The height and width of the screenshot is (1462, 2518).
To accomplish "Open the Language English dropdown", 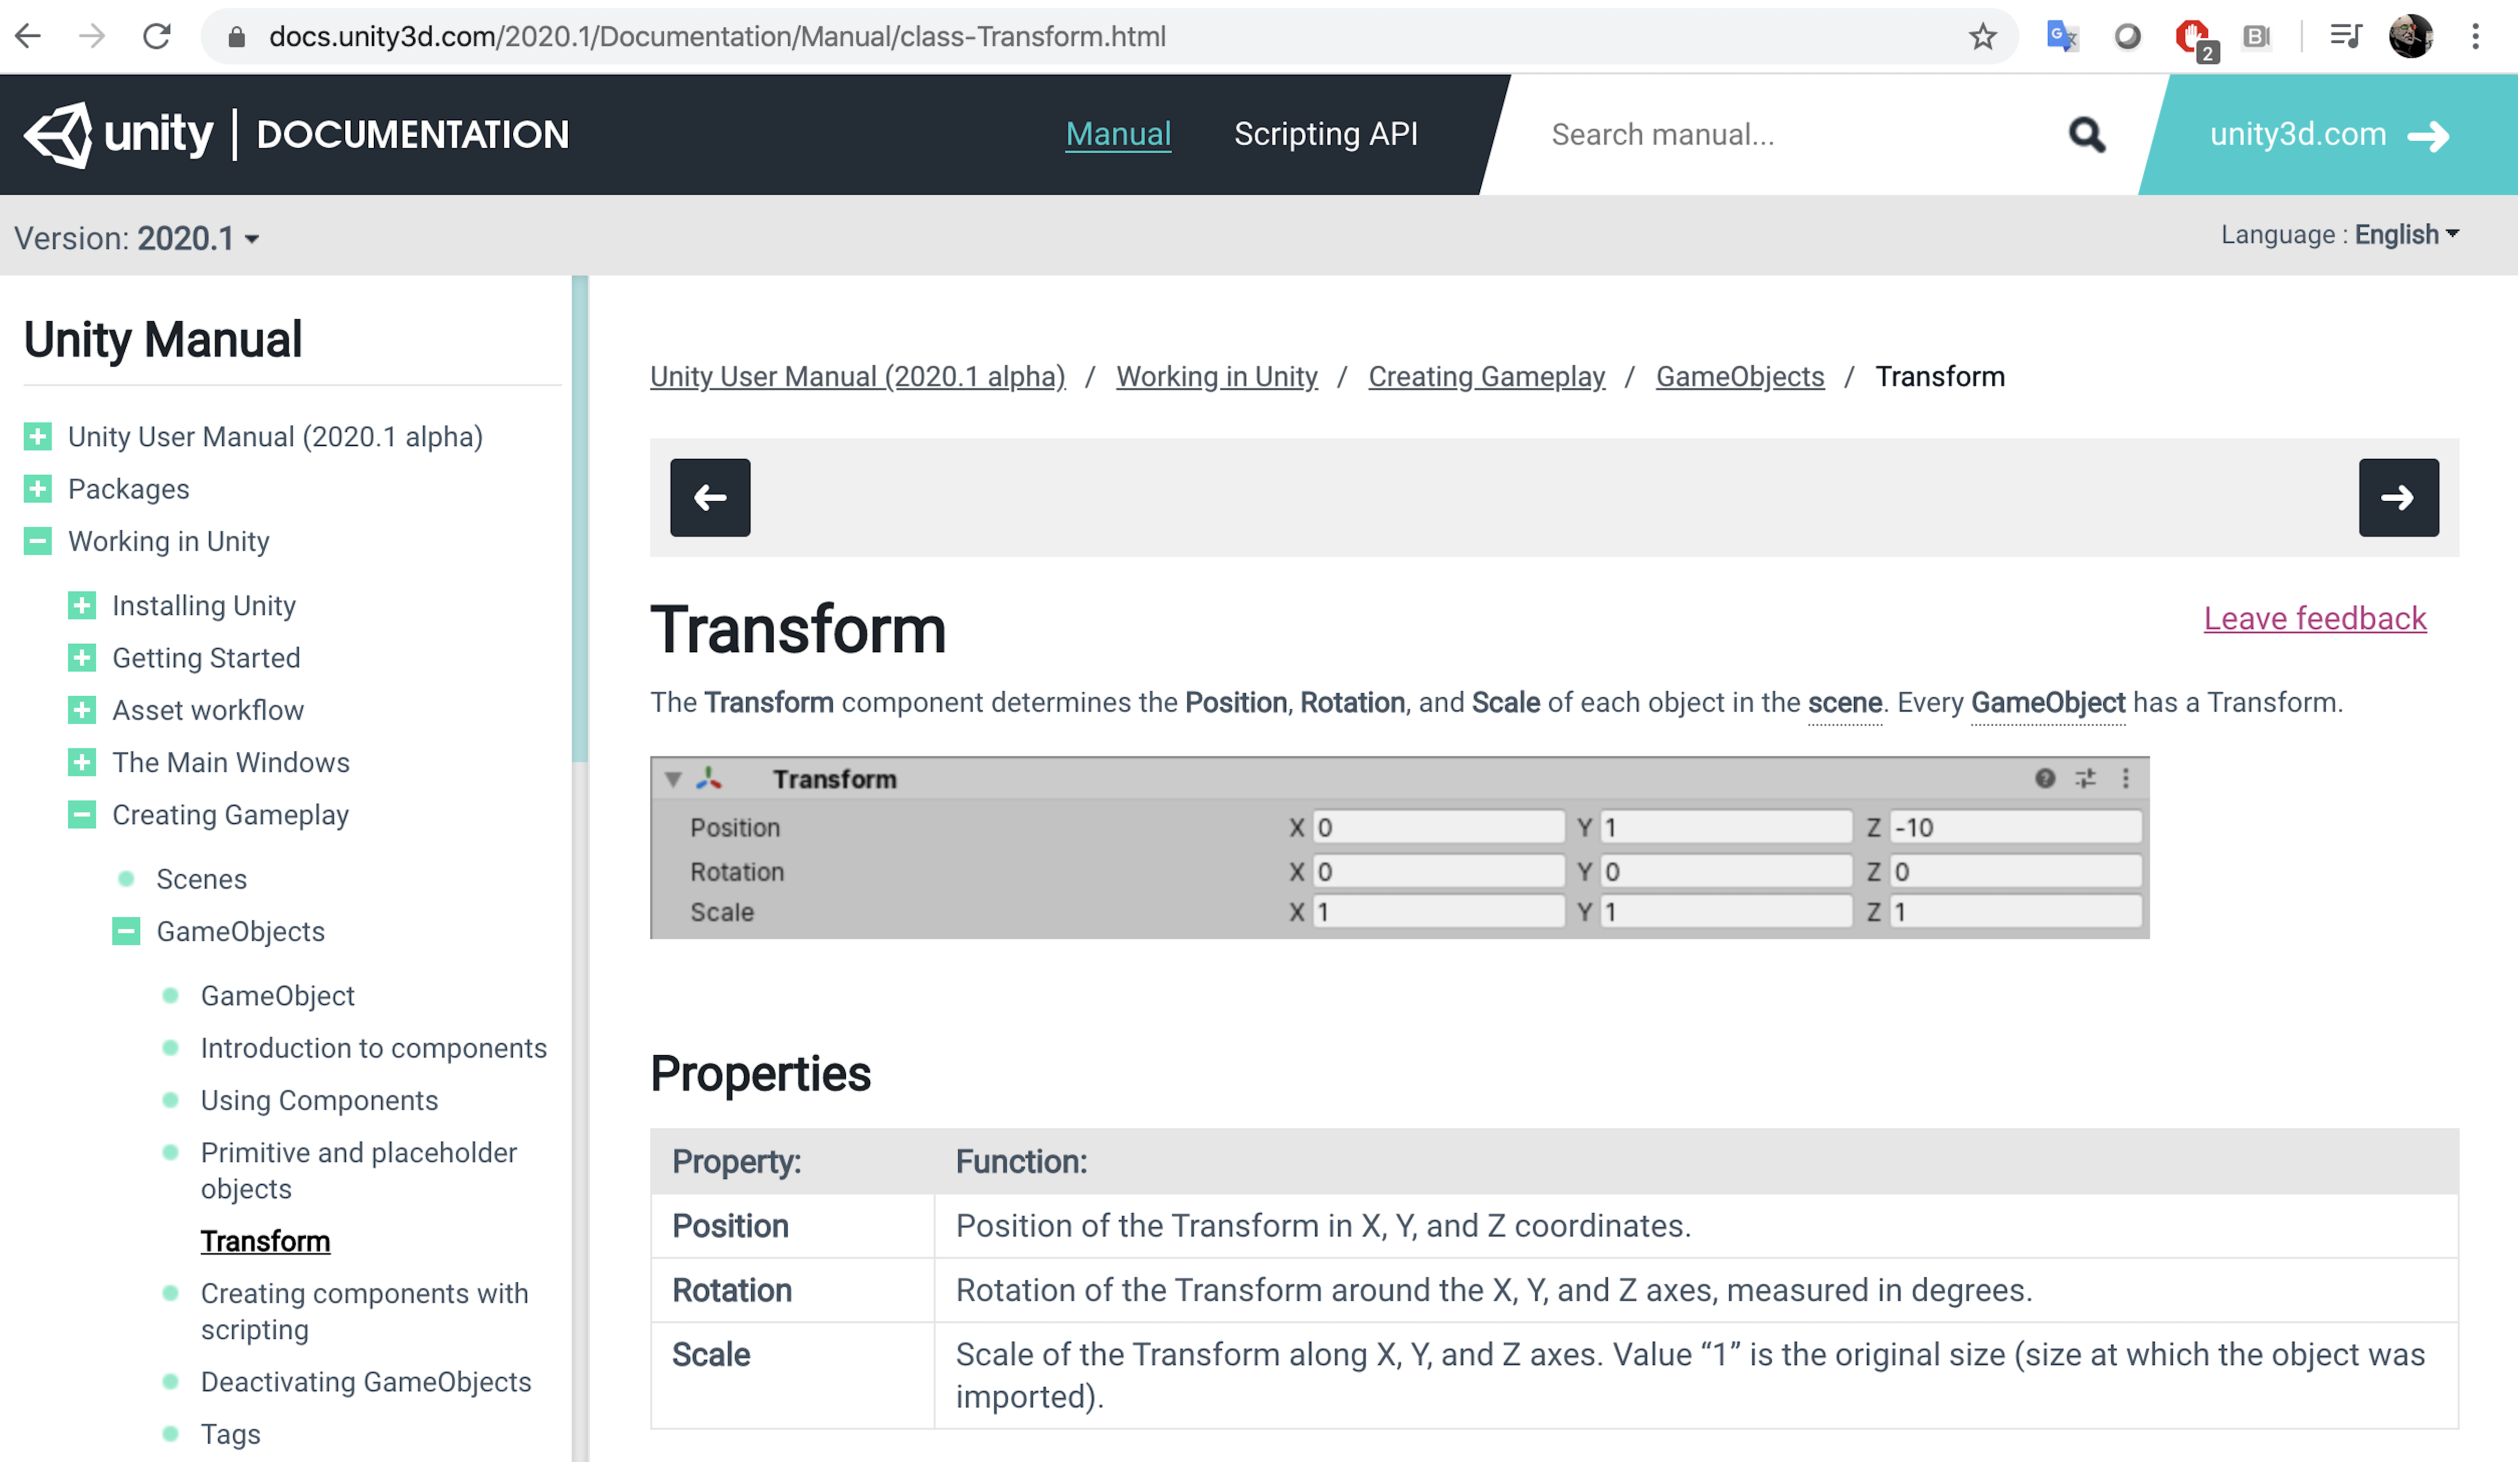I will coord(2340,234).
